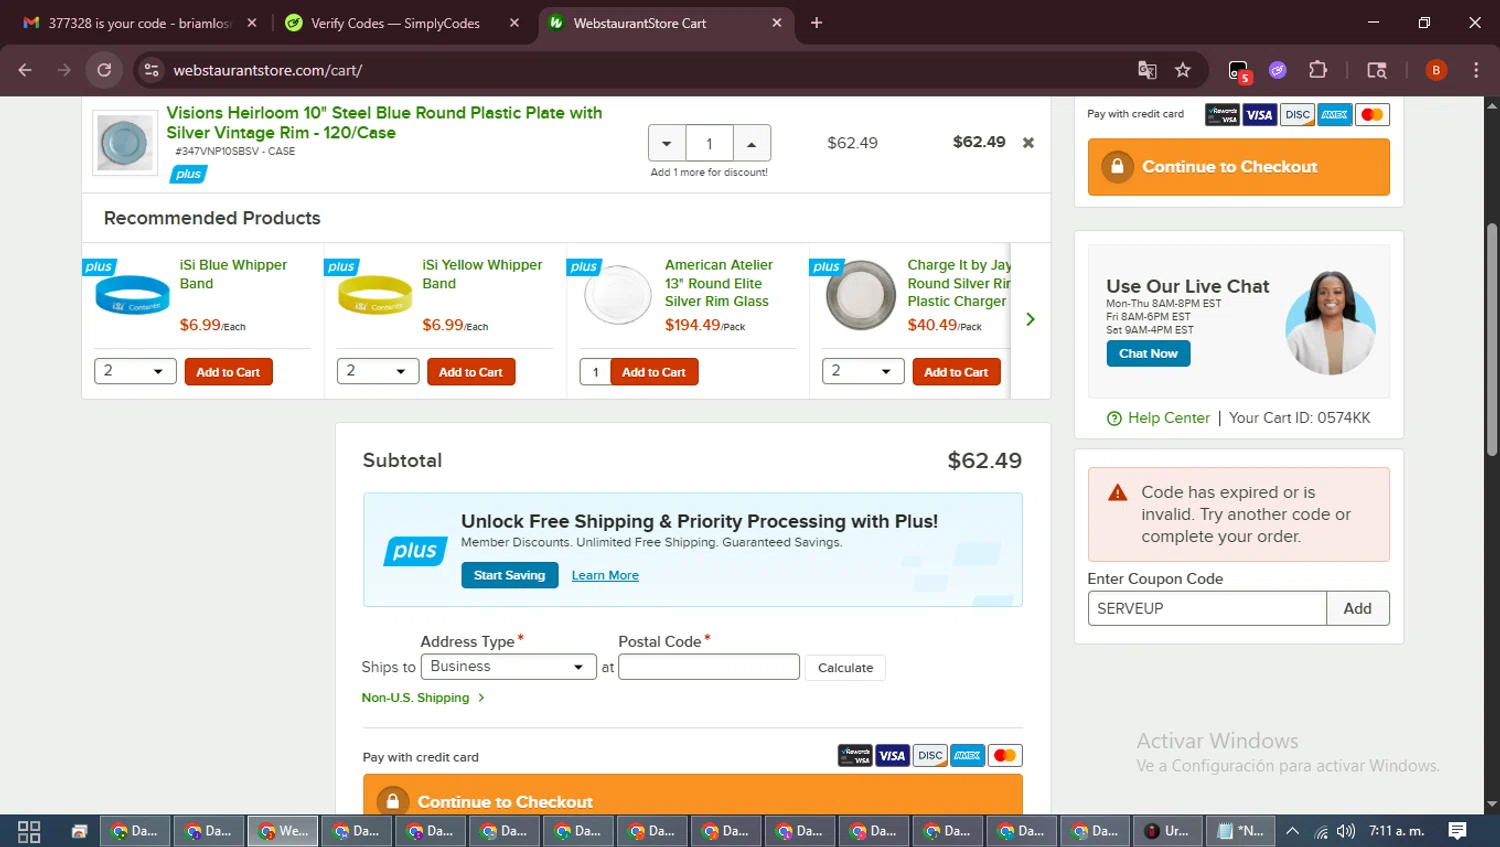Add iSi Yellow Whipper Band to cart
The width and height of the screenshot is (1500, 847).
471,372
